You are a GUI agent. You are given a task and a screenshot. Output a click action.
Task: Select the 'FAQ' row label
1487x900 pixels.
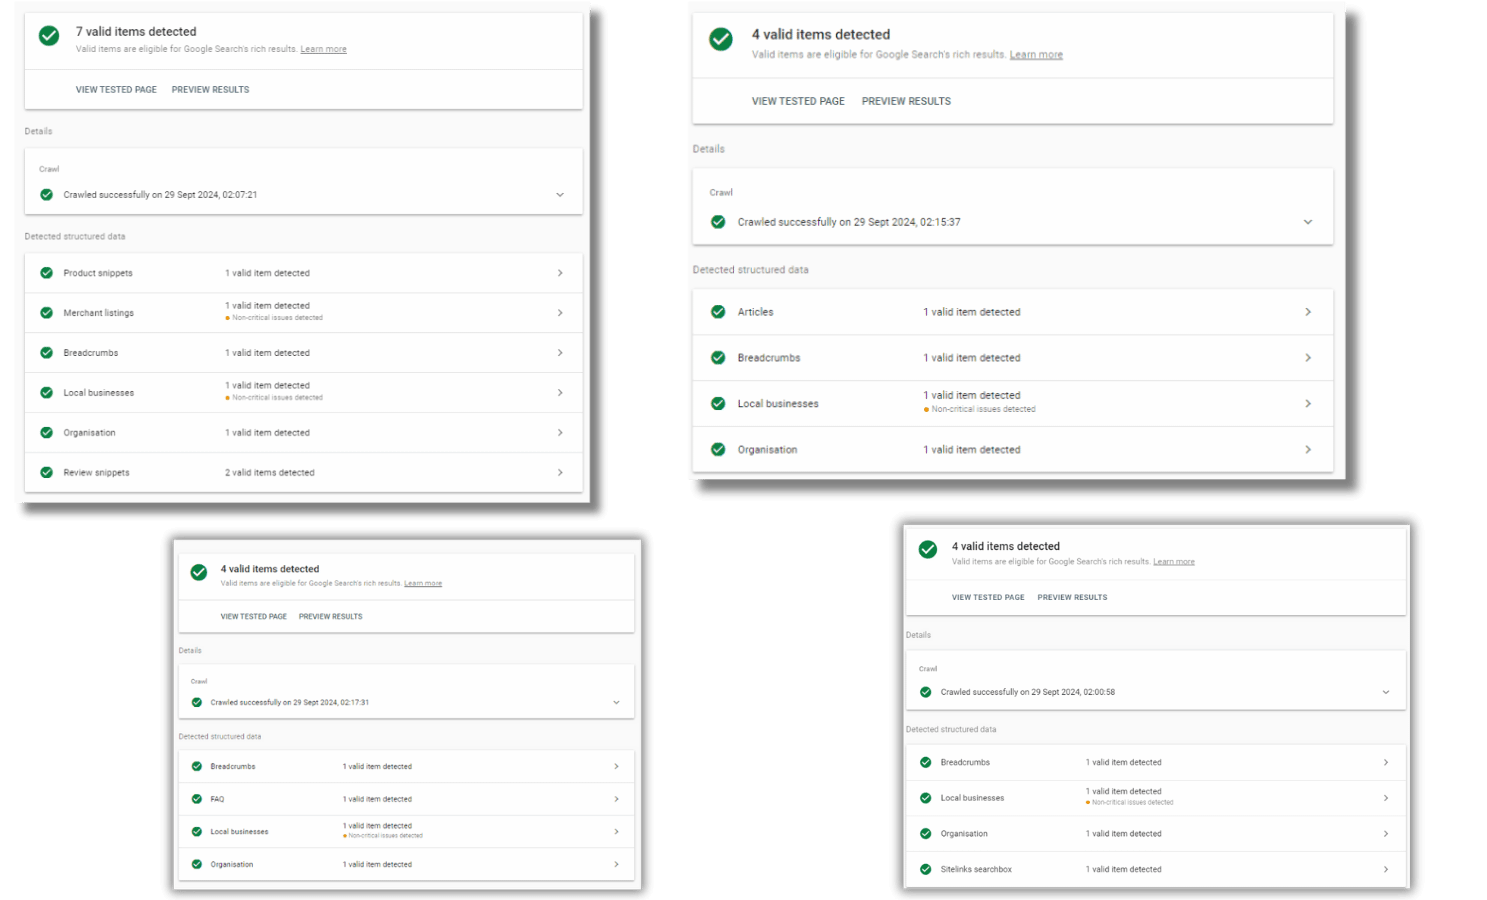[x=217, y=799]
